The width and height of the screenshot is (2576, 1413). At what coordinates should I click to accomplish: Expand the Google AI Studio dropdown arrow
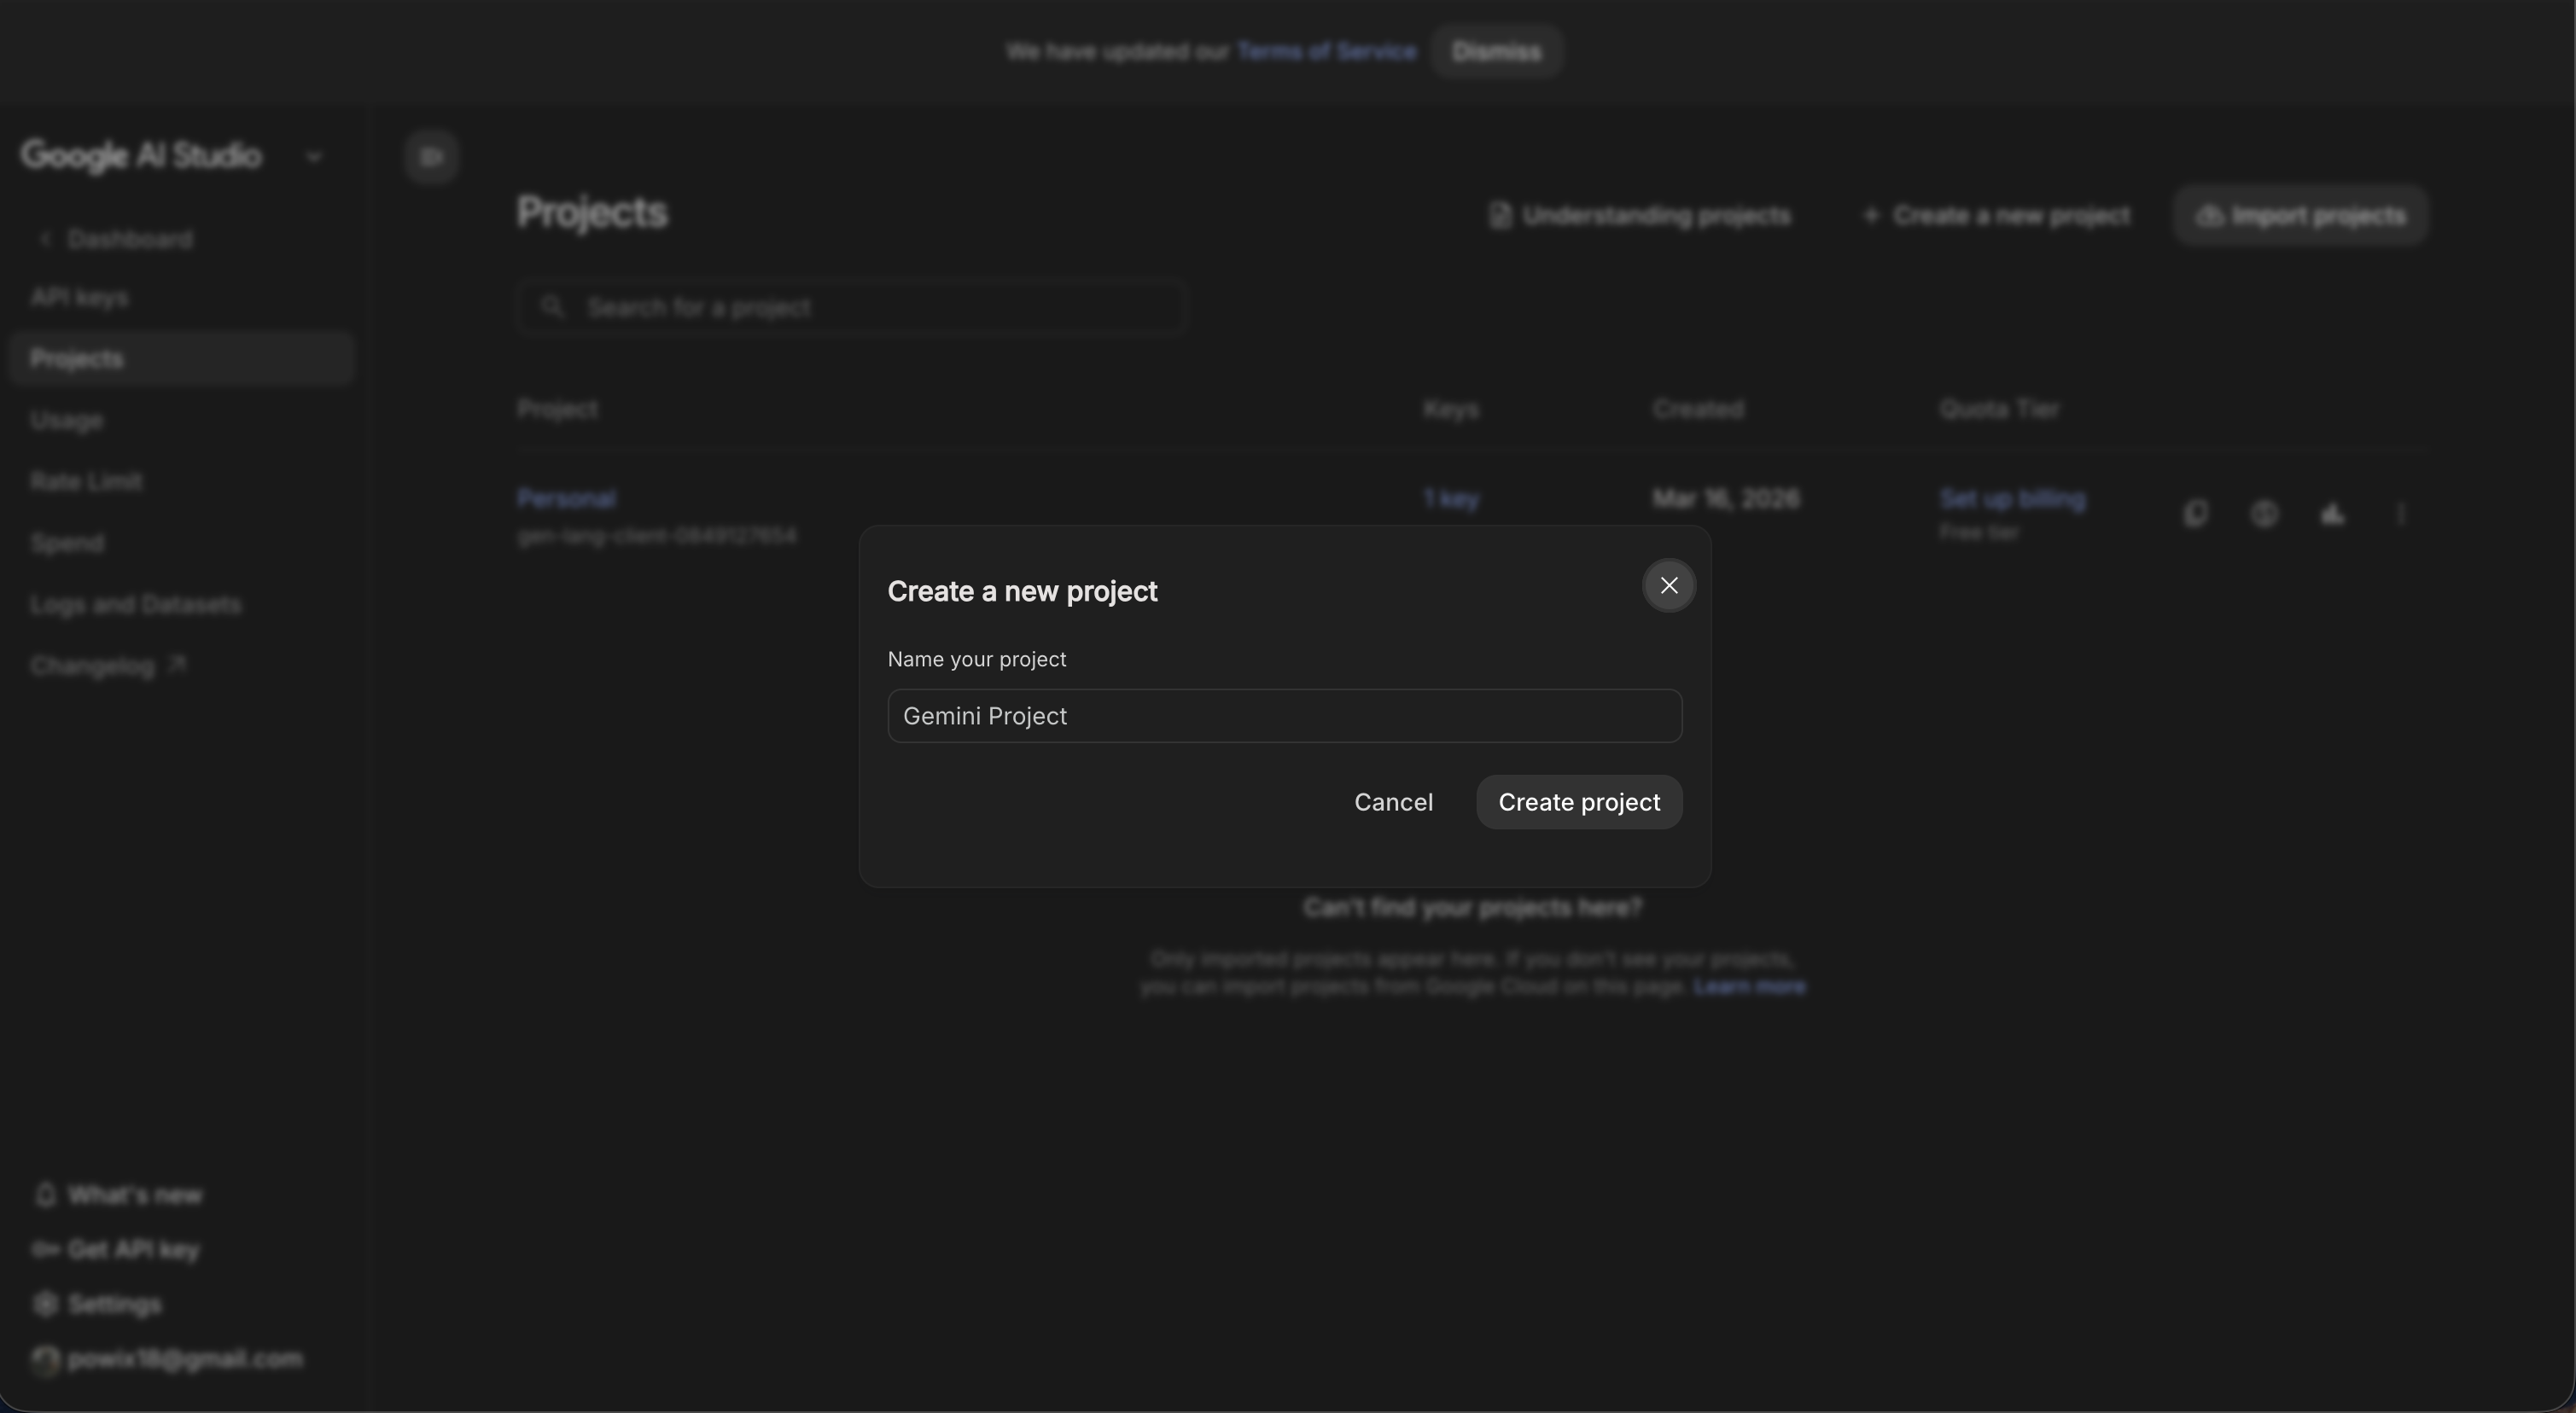314,157
